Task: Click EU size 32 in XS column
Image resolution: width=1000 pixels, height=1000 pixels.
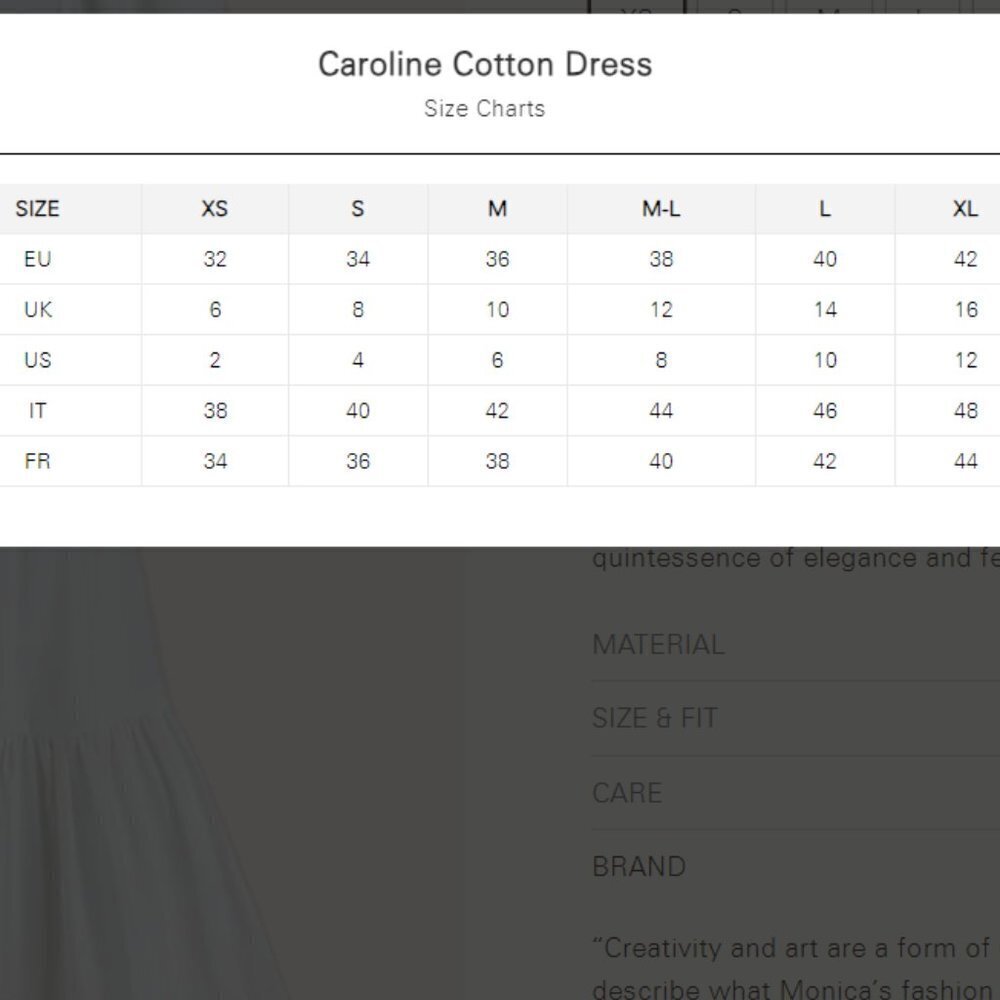Action: click(215, 259)
